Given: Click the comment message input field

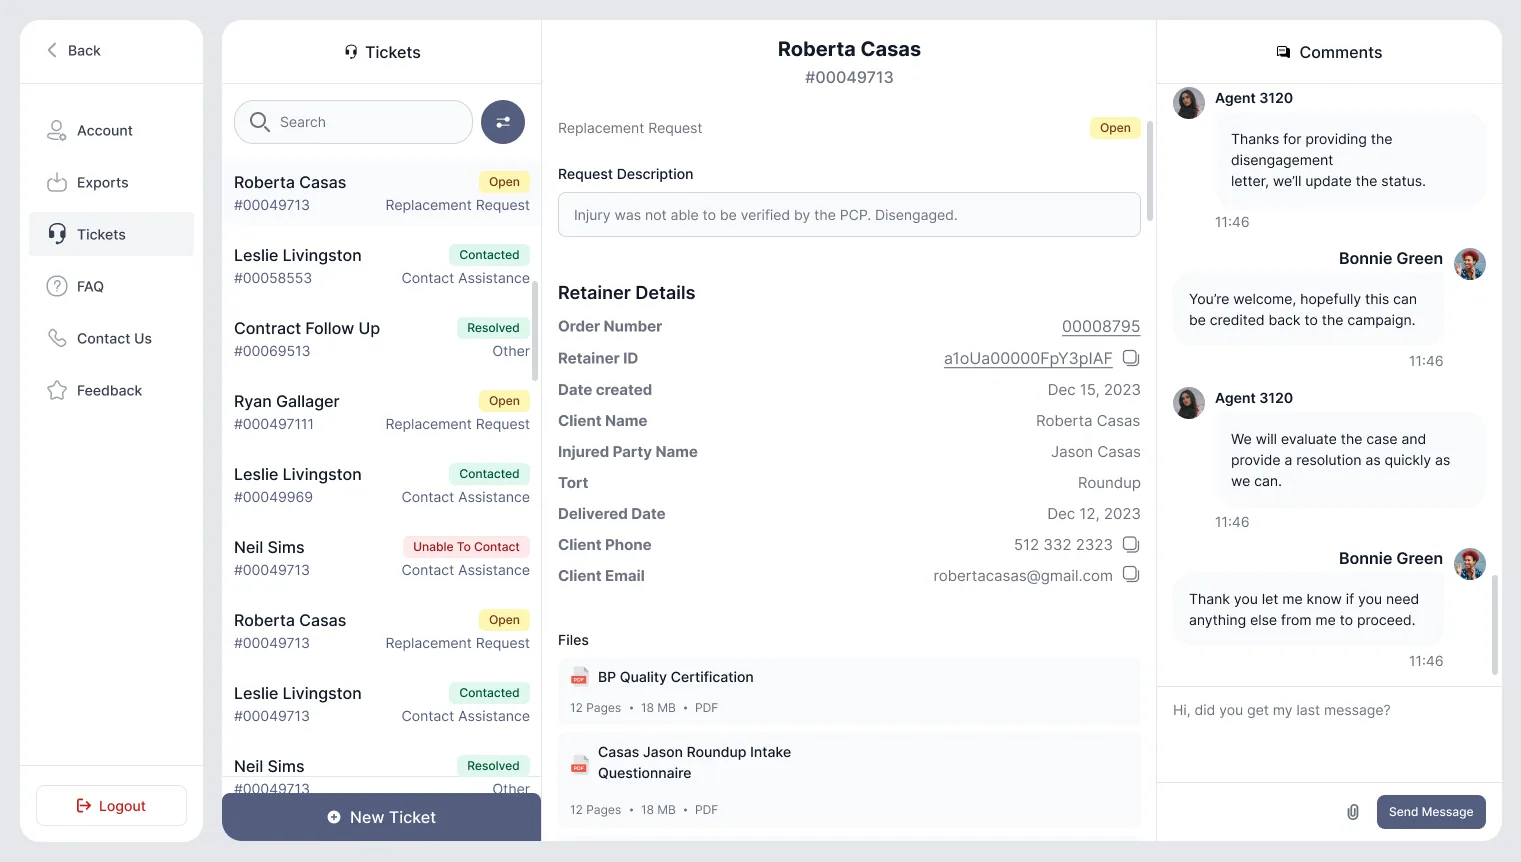Looking at the screenshot, I should 1329,735.
